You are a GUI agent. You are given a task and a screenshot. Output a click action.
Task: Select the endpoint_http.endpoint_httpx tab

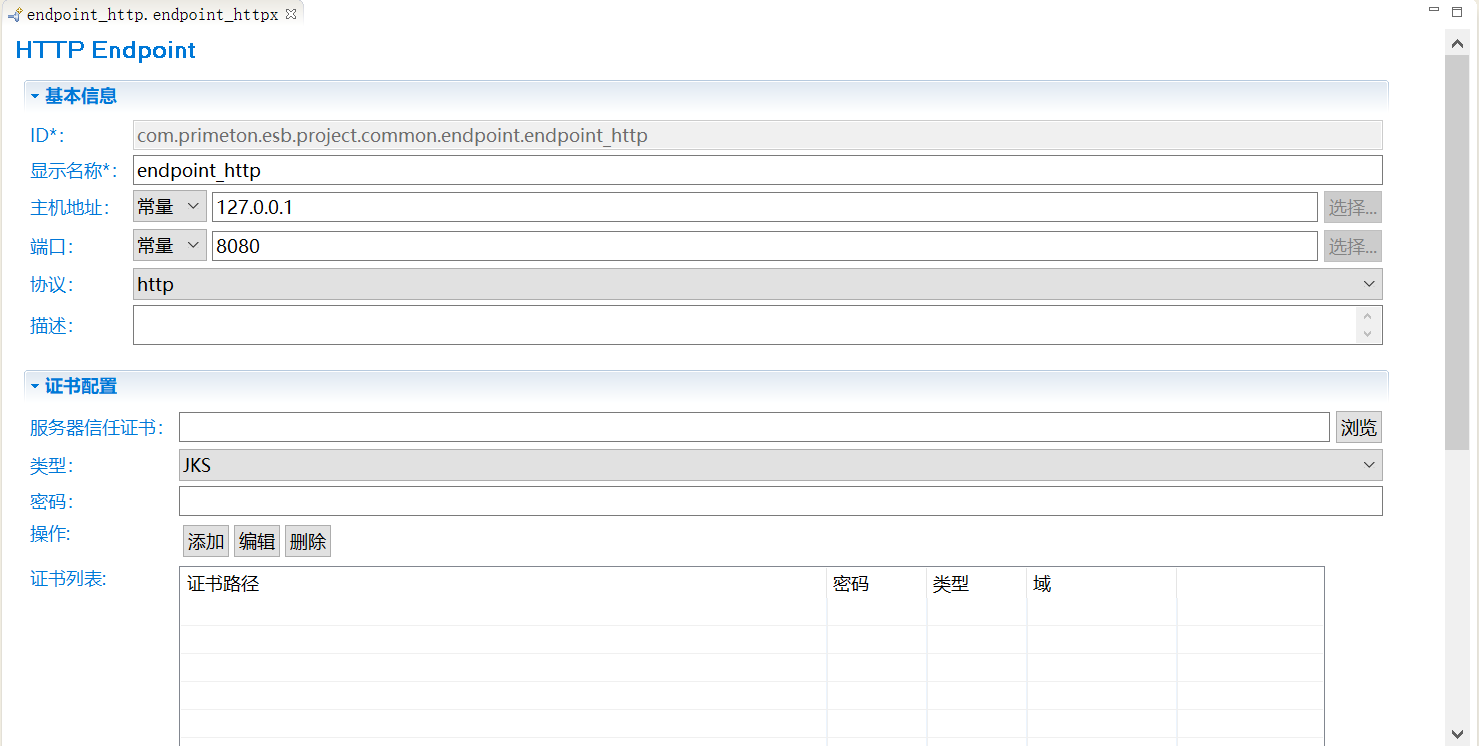150,15
